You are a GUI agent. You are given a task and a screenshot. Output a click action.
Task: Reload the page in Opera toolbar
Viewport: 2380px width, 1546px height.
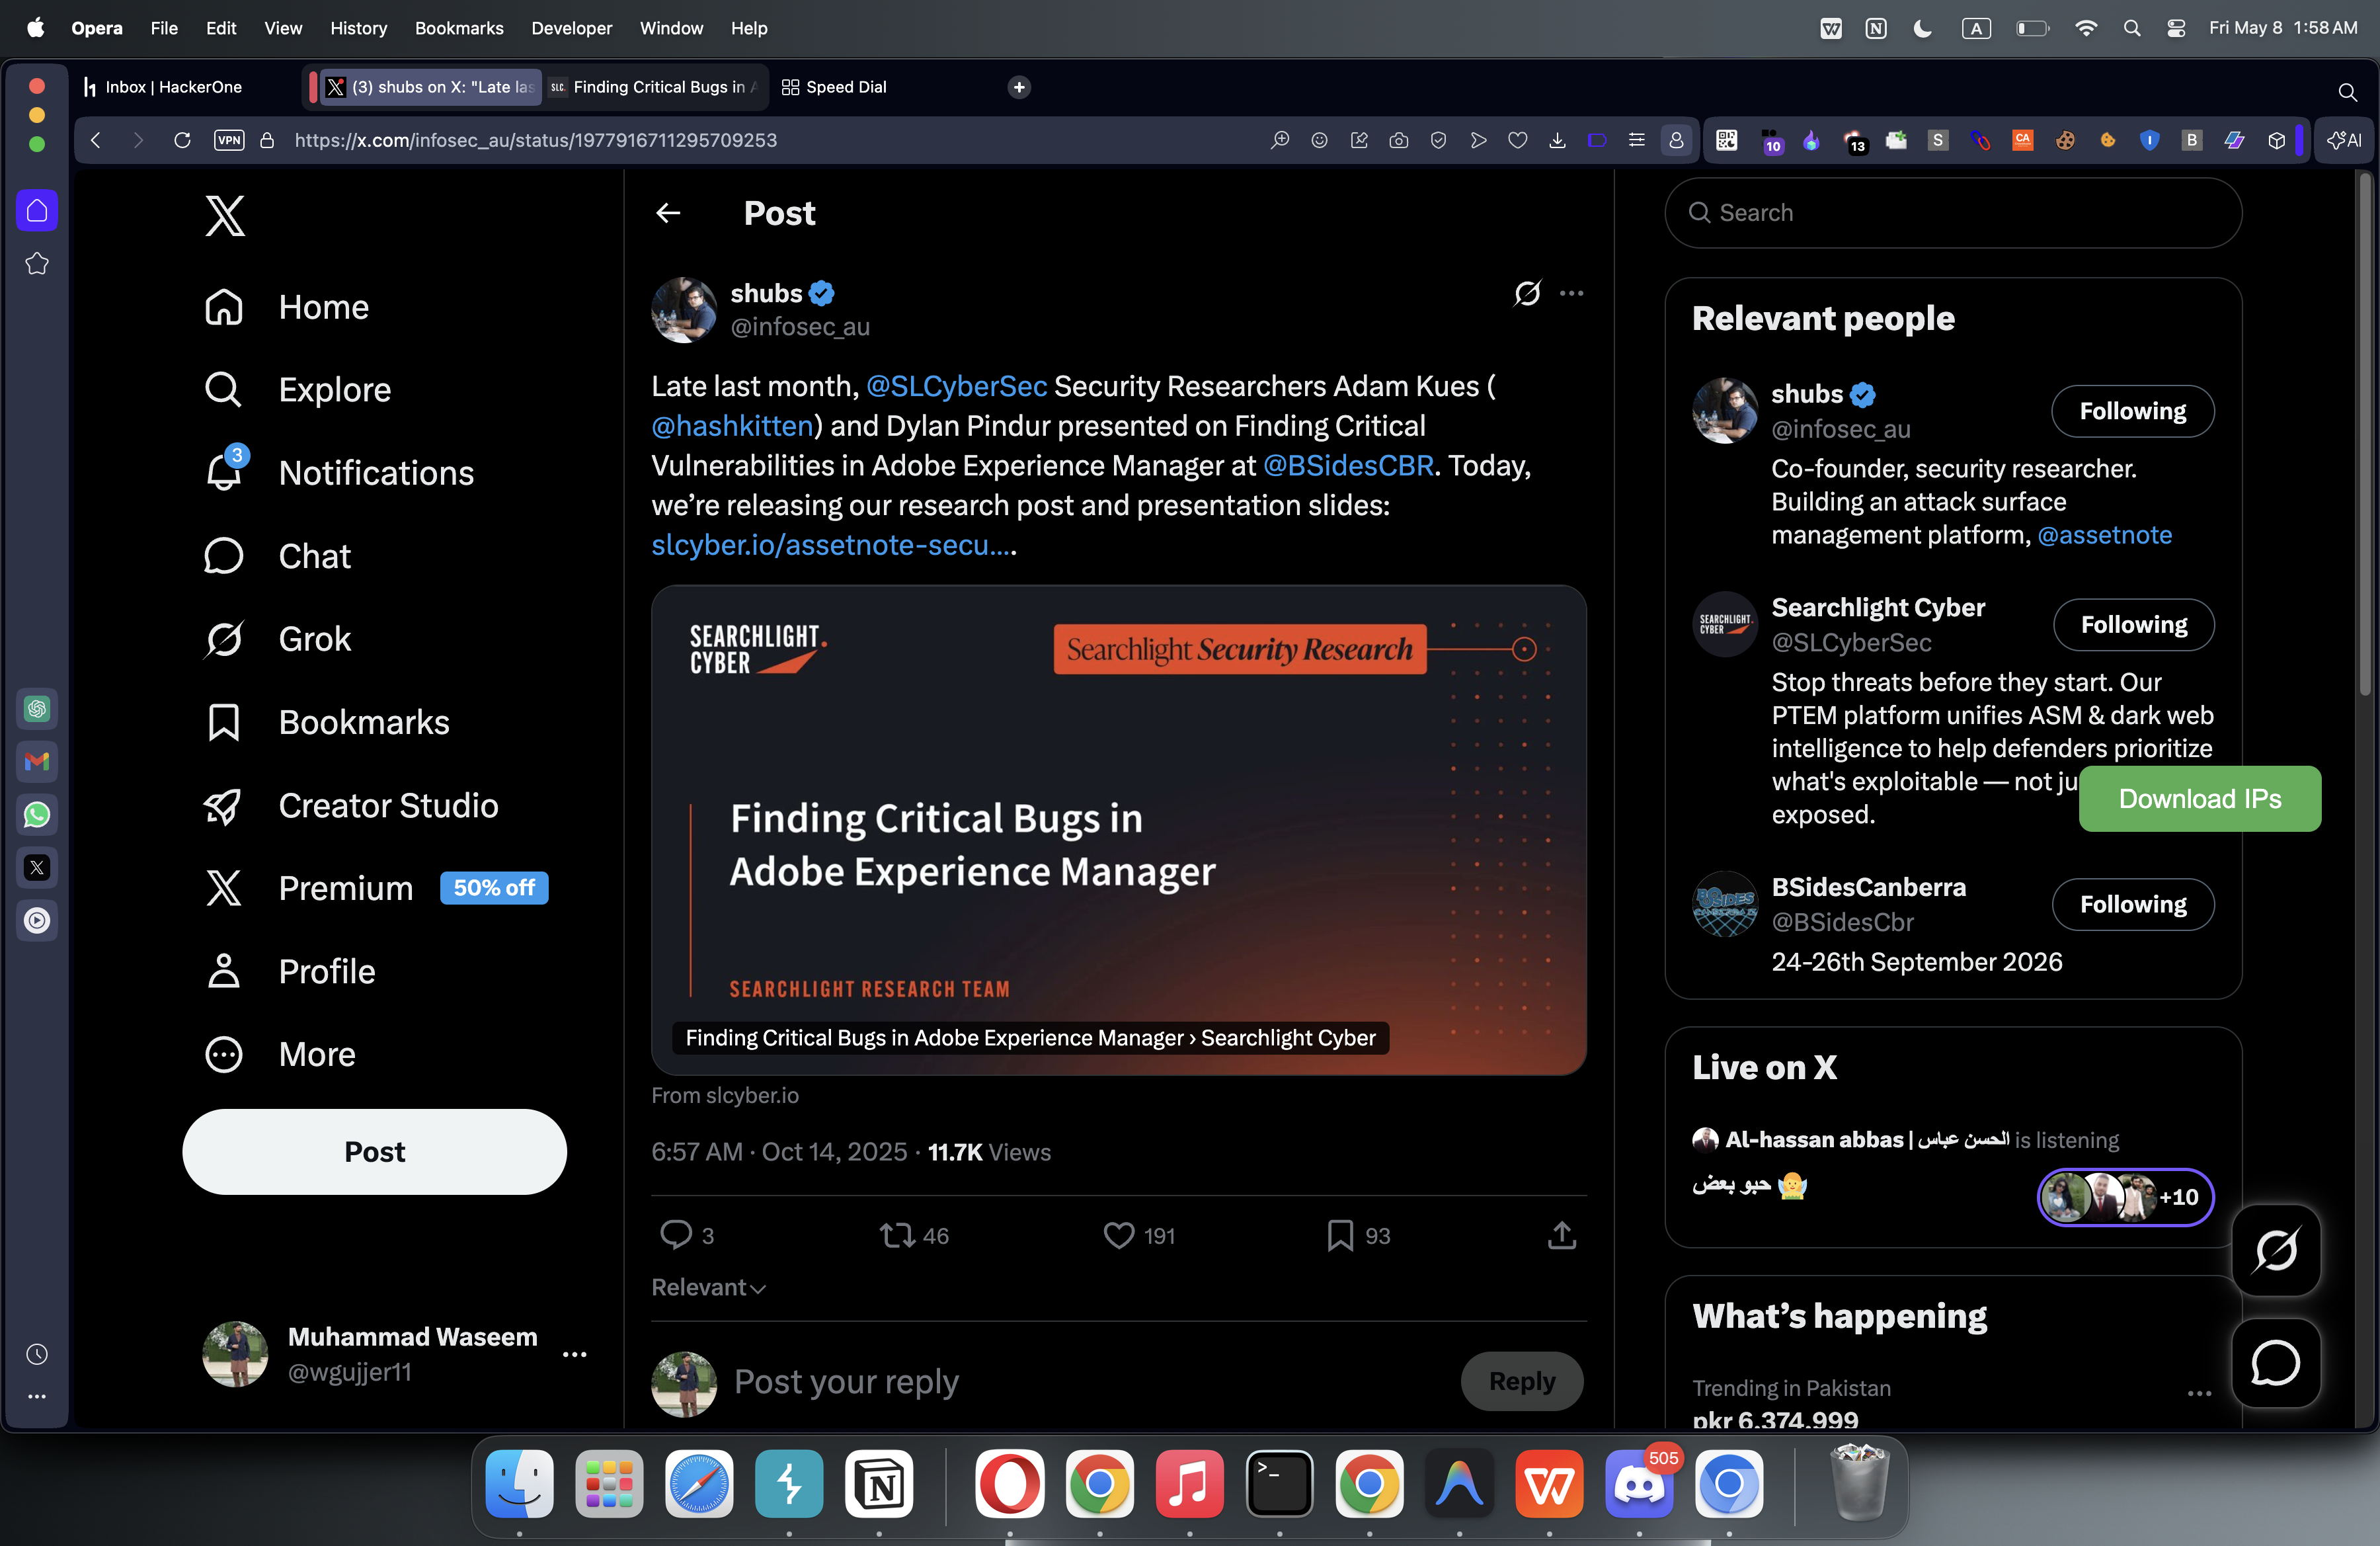point(182,140)
